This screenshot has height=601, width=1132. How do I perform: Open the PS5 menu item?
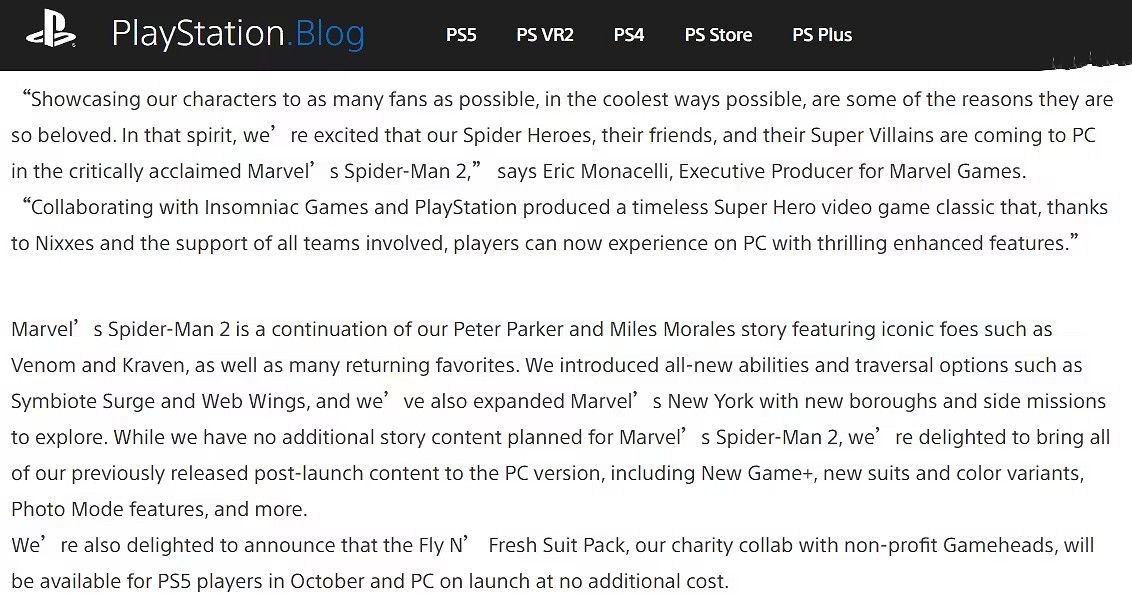(461, 35)
